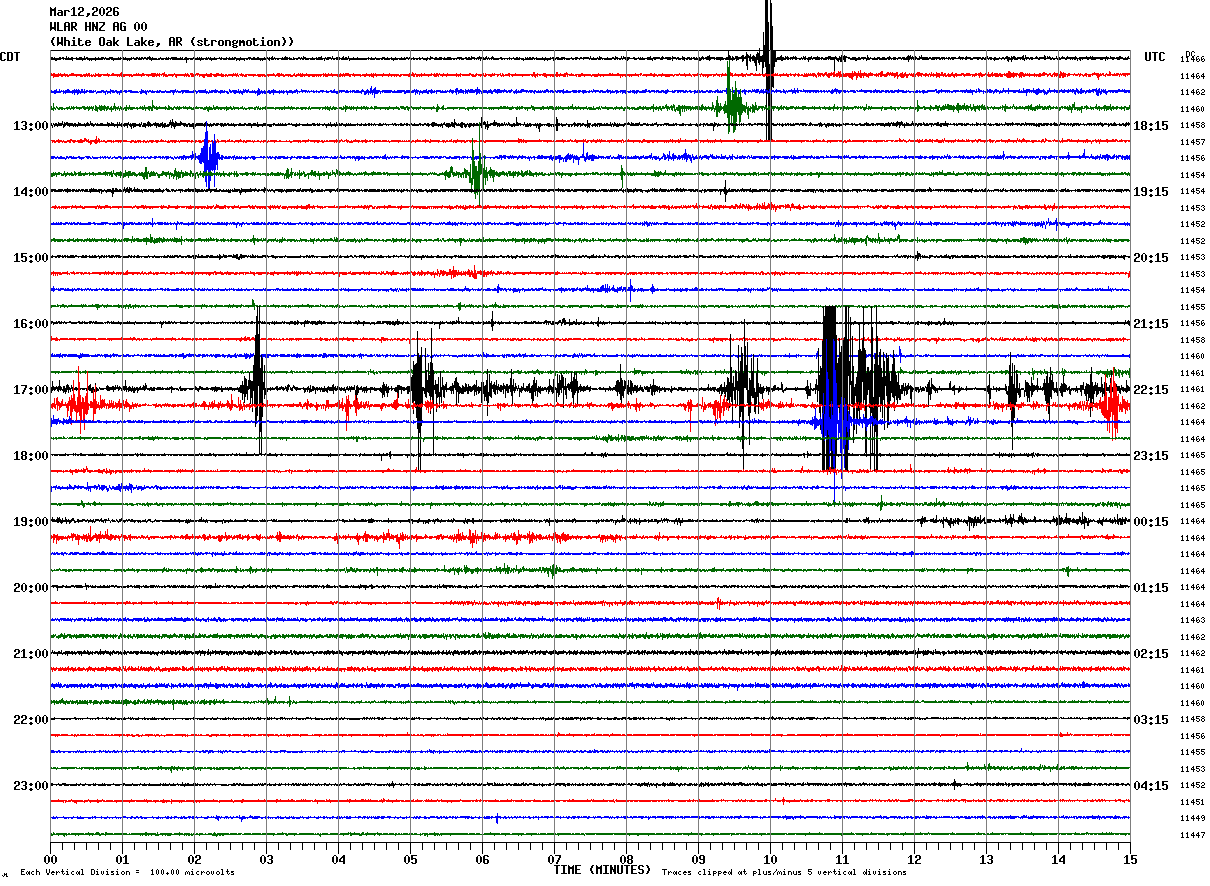
Task: Click the DC value 11447
Action: click(1192, 835)
